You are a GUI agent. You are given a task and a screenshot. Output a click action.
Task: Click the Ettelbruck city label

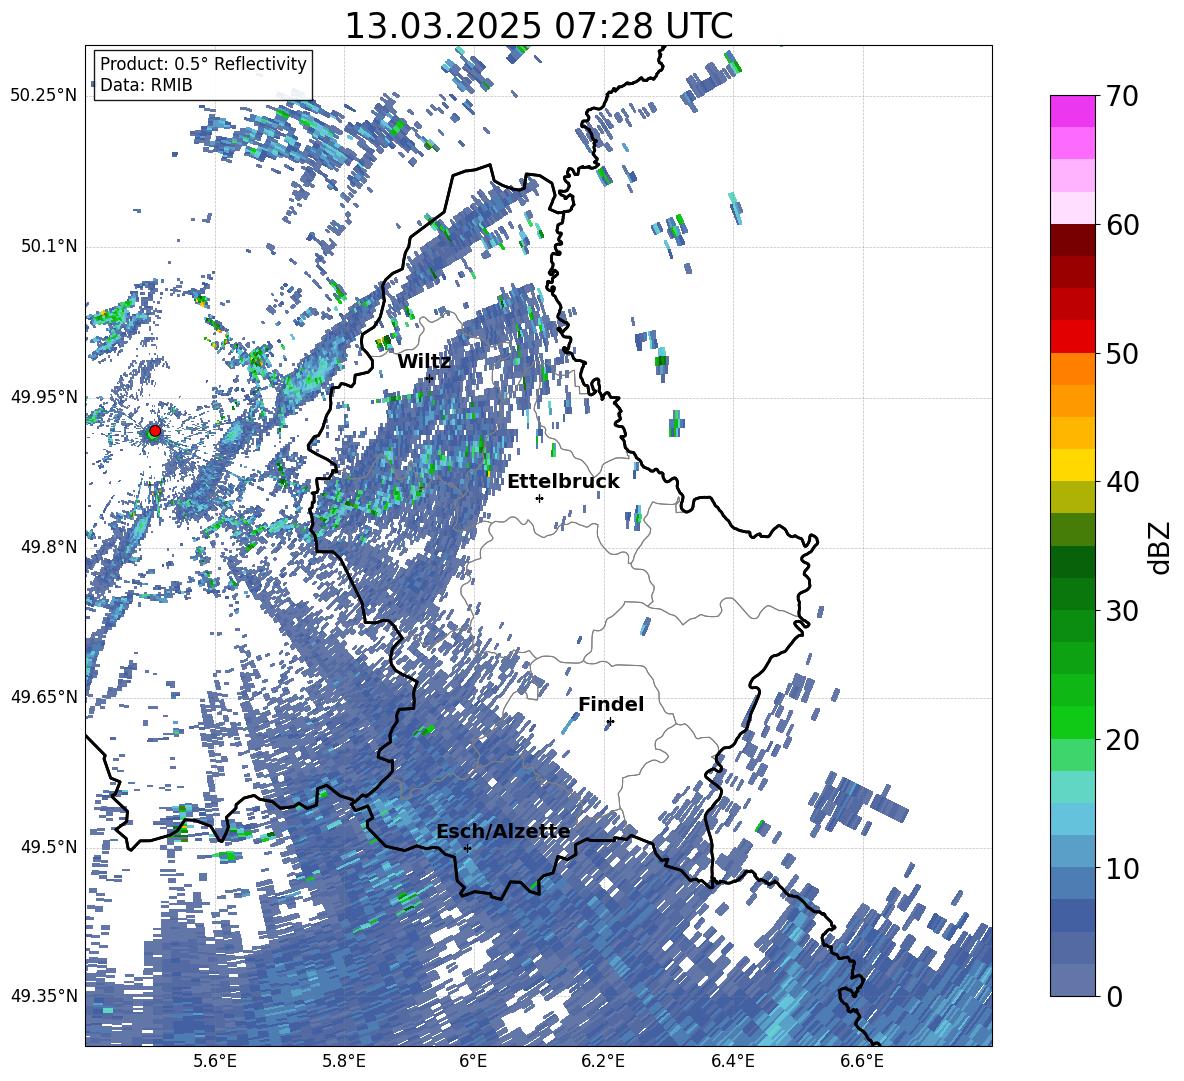[x=563, y=482]
